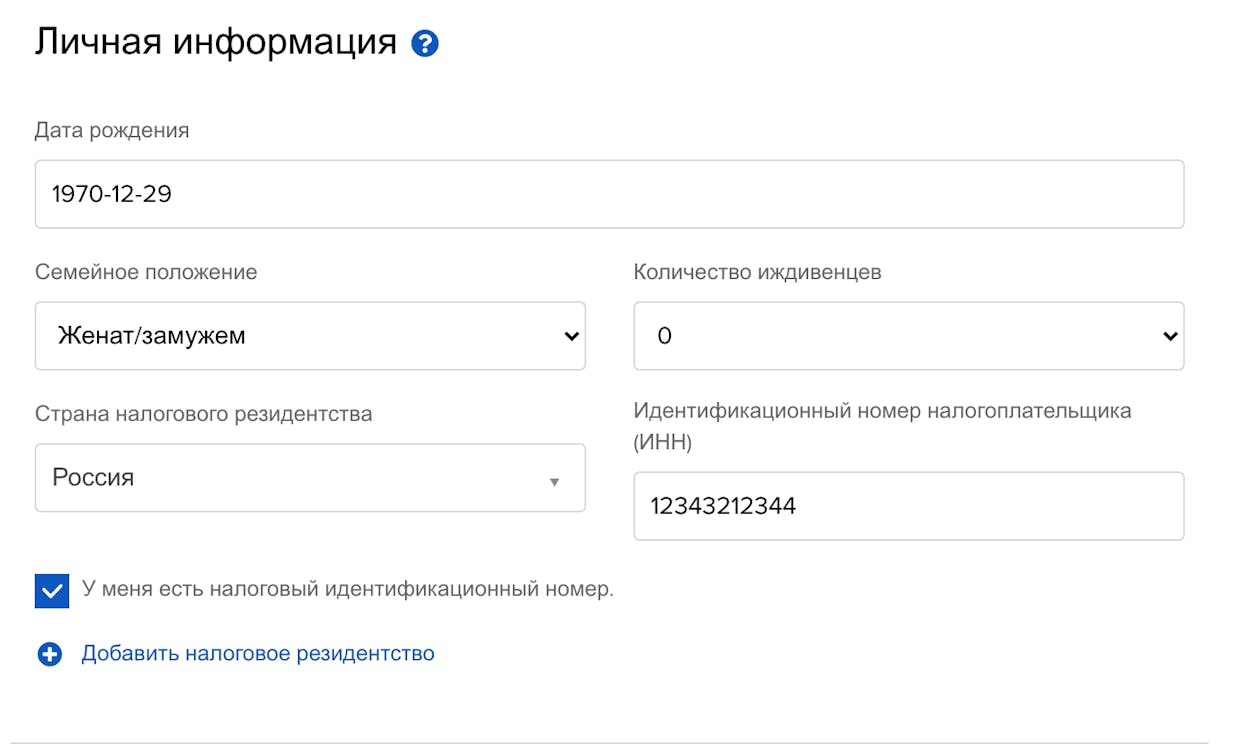This screenshot has width=1240, height=744.
Task: Click the Семейное положение field label
Action: coord(146,272)
